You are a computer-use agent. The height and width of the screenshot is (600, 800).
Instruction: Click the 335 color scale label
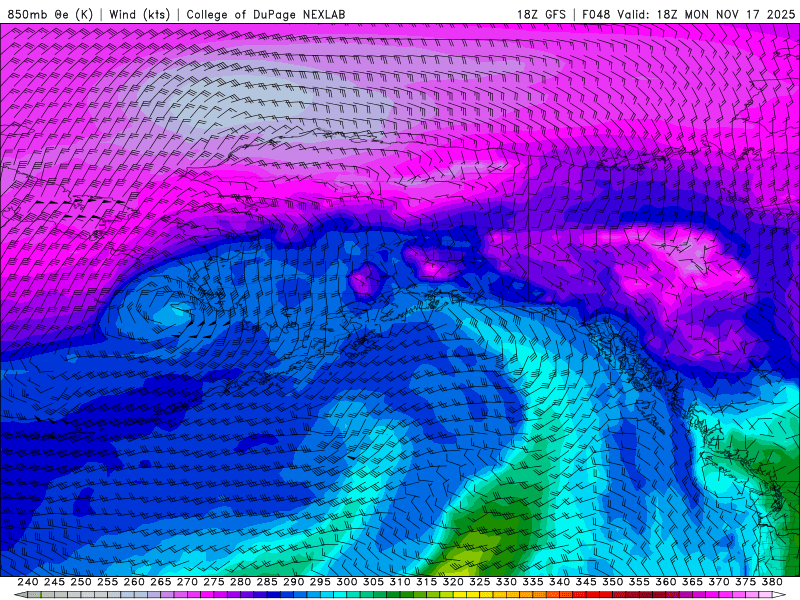click(533, 582)
